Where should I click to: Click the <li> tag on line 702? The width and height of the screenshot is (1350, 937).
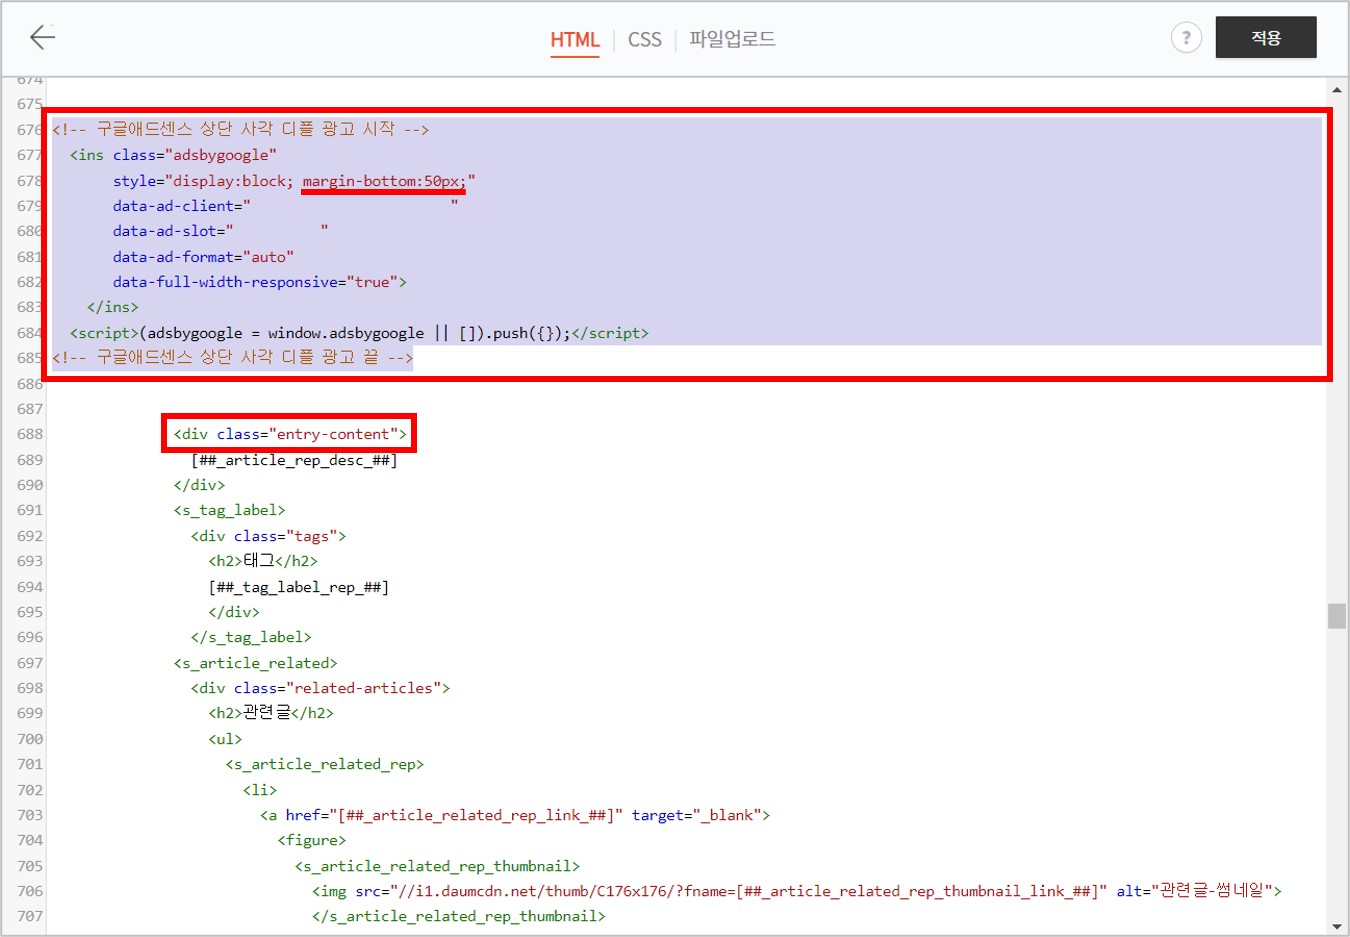click(x=260, y=790)
